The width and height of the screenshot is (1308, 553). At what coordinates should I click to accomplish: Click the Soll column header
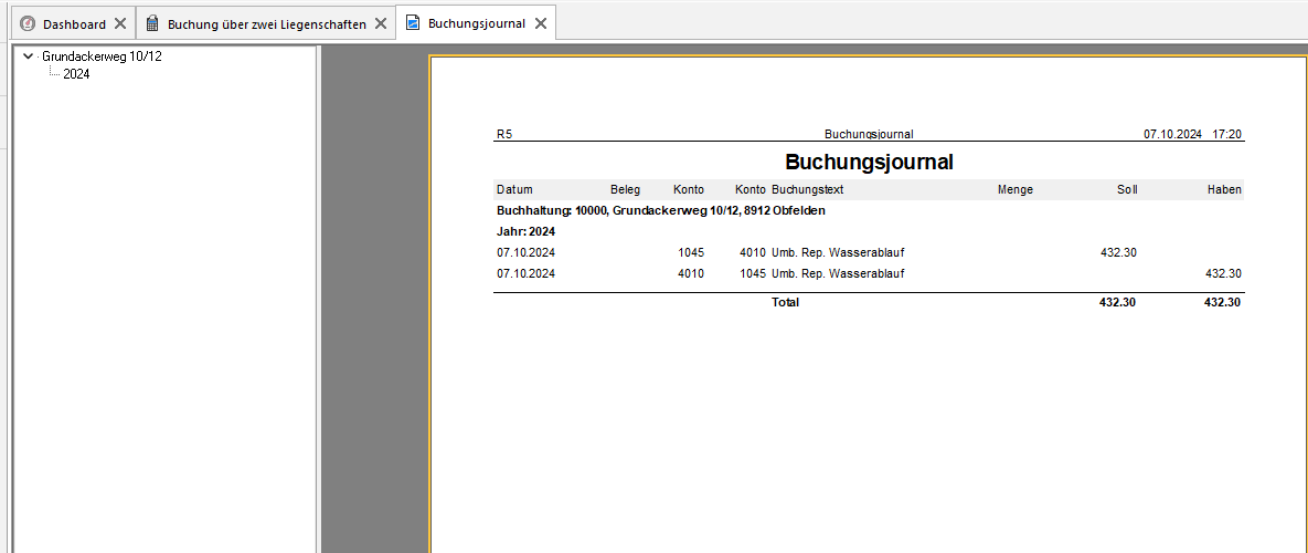click(1127, 190)
